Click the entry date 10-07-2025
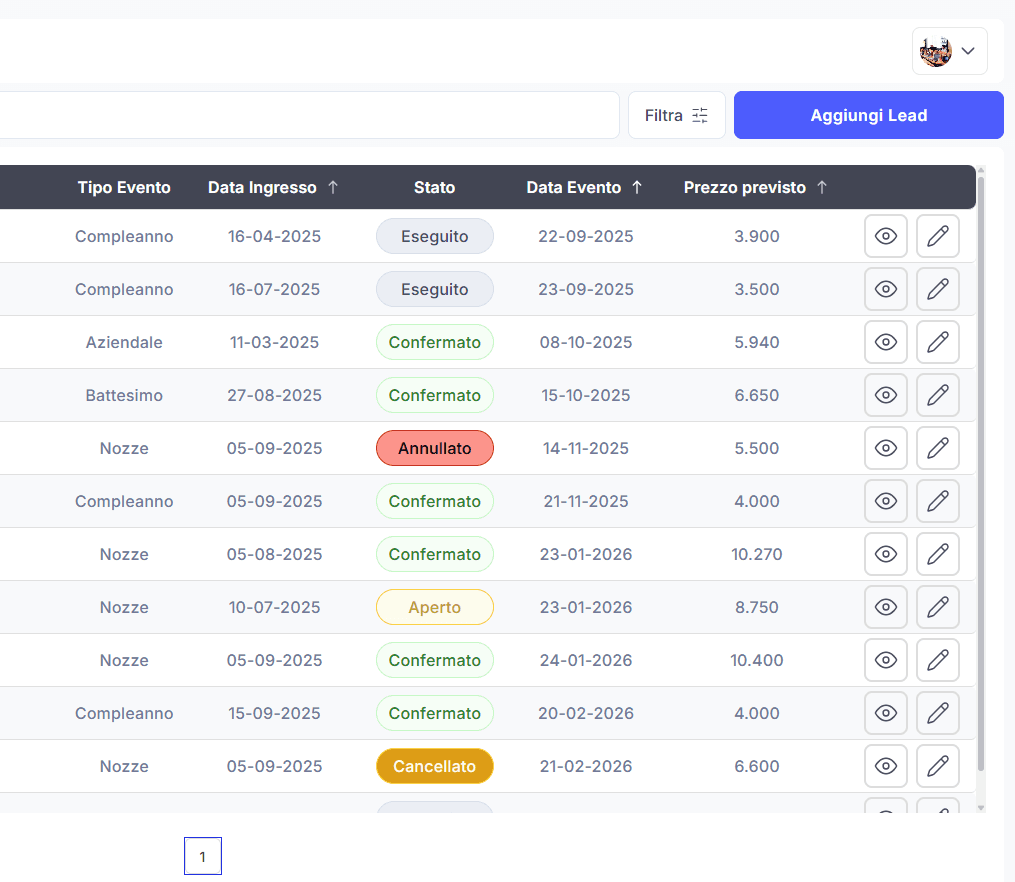1015x882 pixels. [274, 608]
